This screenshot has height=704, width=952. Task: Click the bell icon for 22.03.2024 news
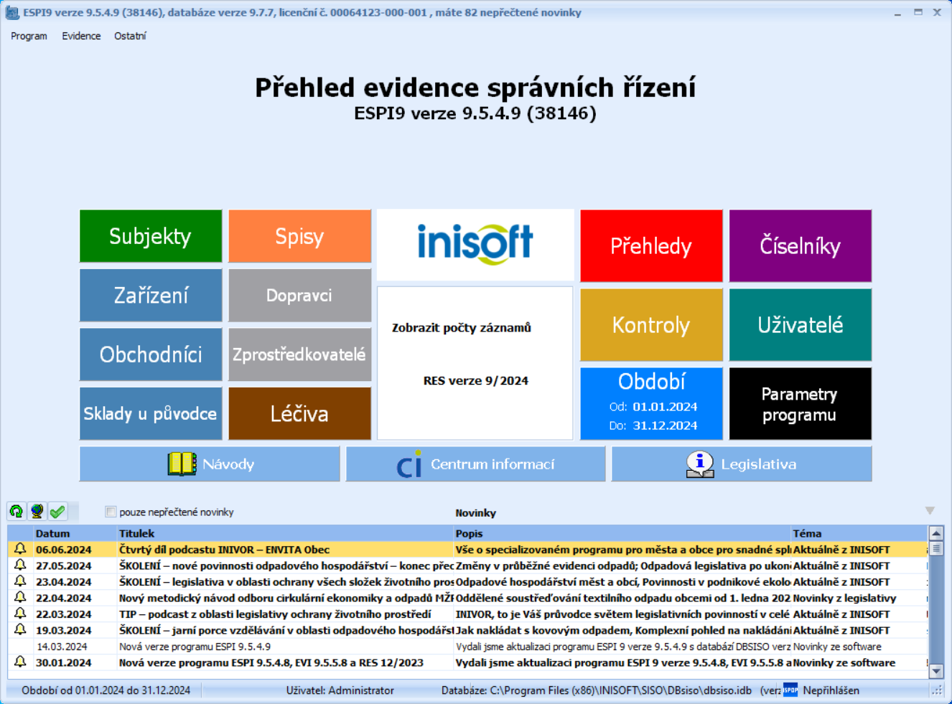[x=20, y=614]
